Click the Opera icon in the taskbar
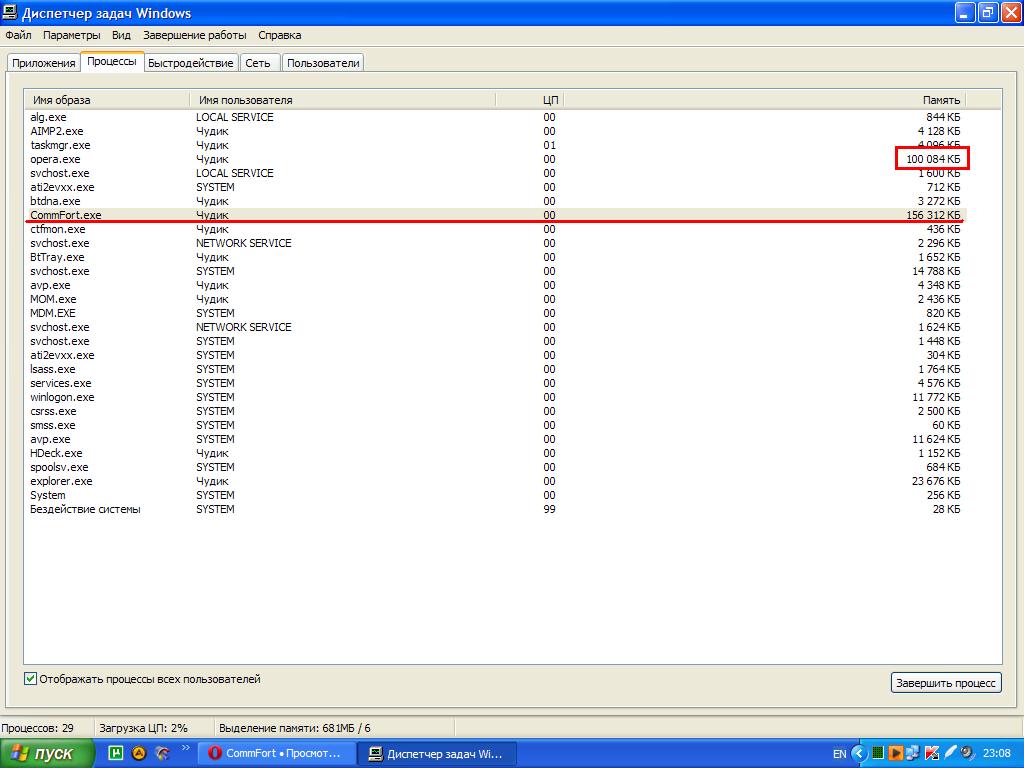 (215, 753)
